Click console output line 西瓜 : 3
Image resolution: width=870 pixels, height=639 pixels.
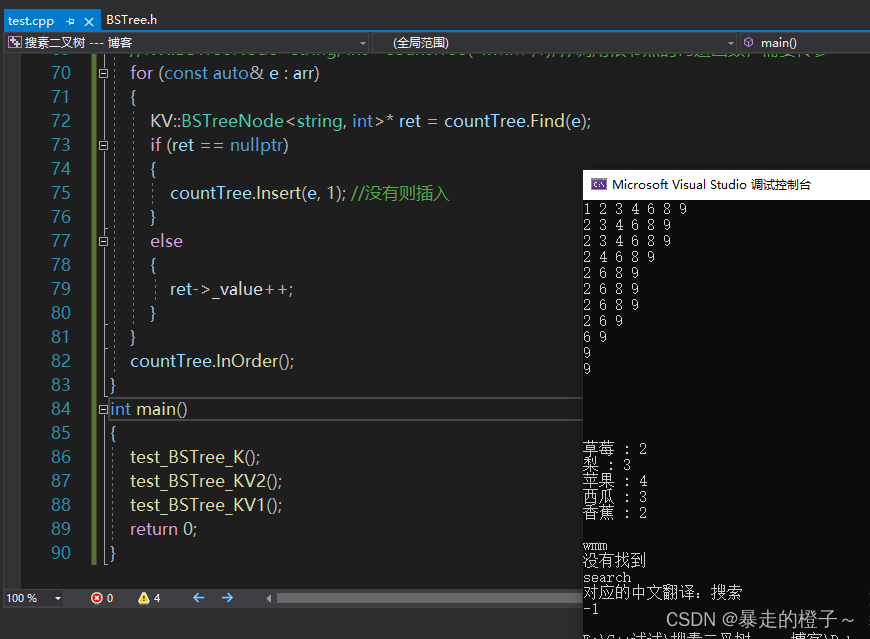(615, 496)
